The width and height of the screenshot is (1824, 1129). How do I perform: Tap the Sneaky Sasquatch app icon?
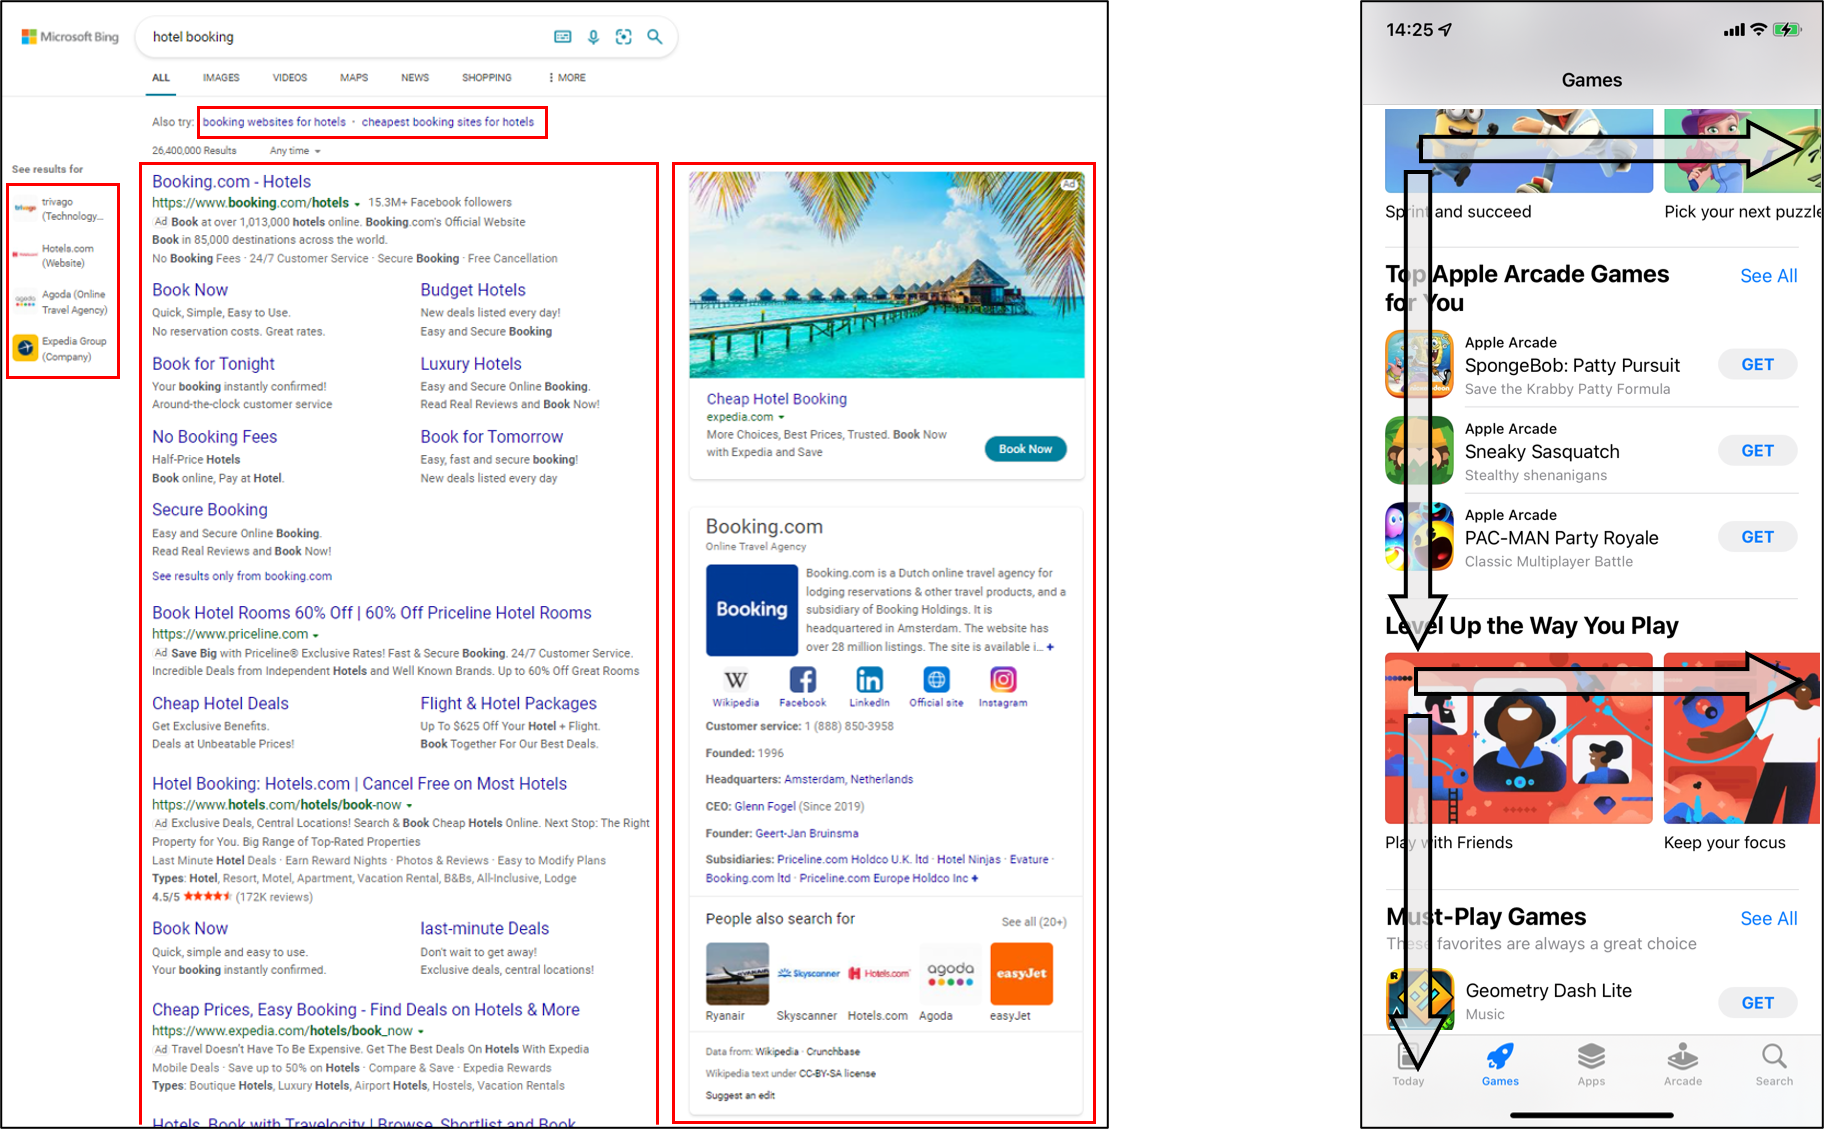pyautogui.click(x=1419, y=451)
